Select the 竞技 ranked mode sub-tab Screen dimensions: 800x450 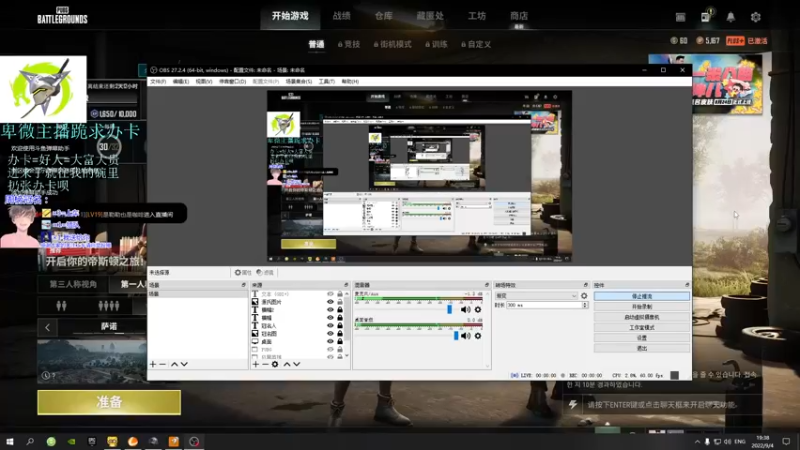349,44
